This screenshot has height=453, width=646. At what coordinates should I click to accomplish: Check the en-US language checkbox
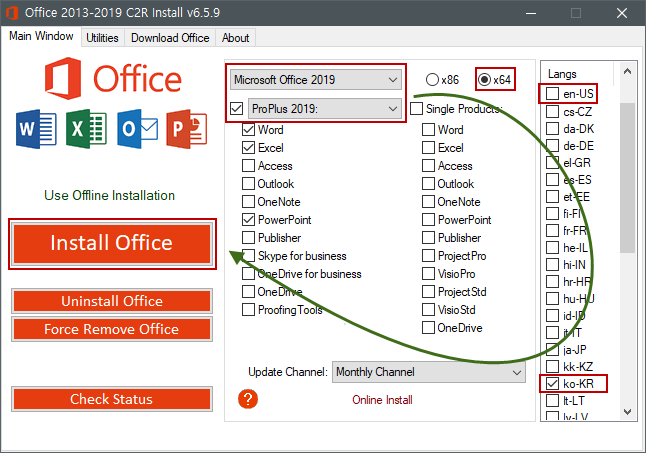click(552, 94)
